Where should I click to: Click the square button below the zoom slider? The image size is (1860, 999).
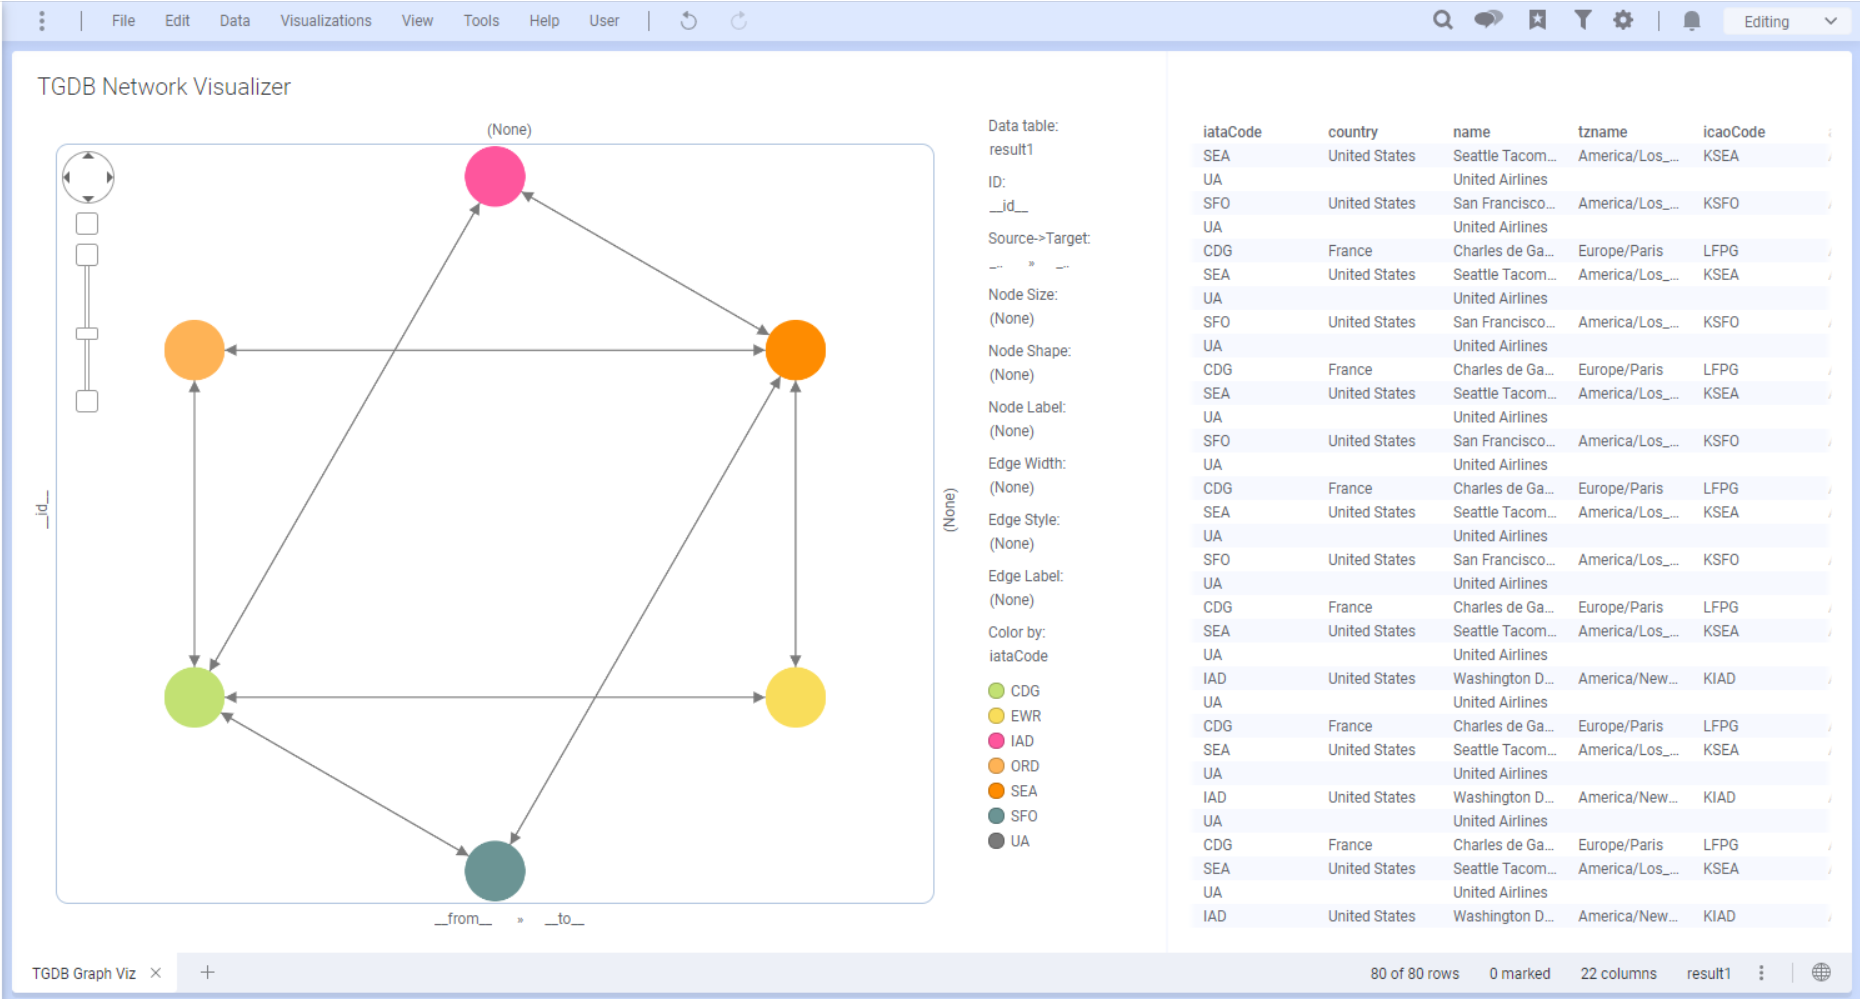click(x=87, y=401)
